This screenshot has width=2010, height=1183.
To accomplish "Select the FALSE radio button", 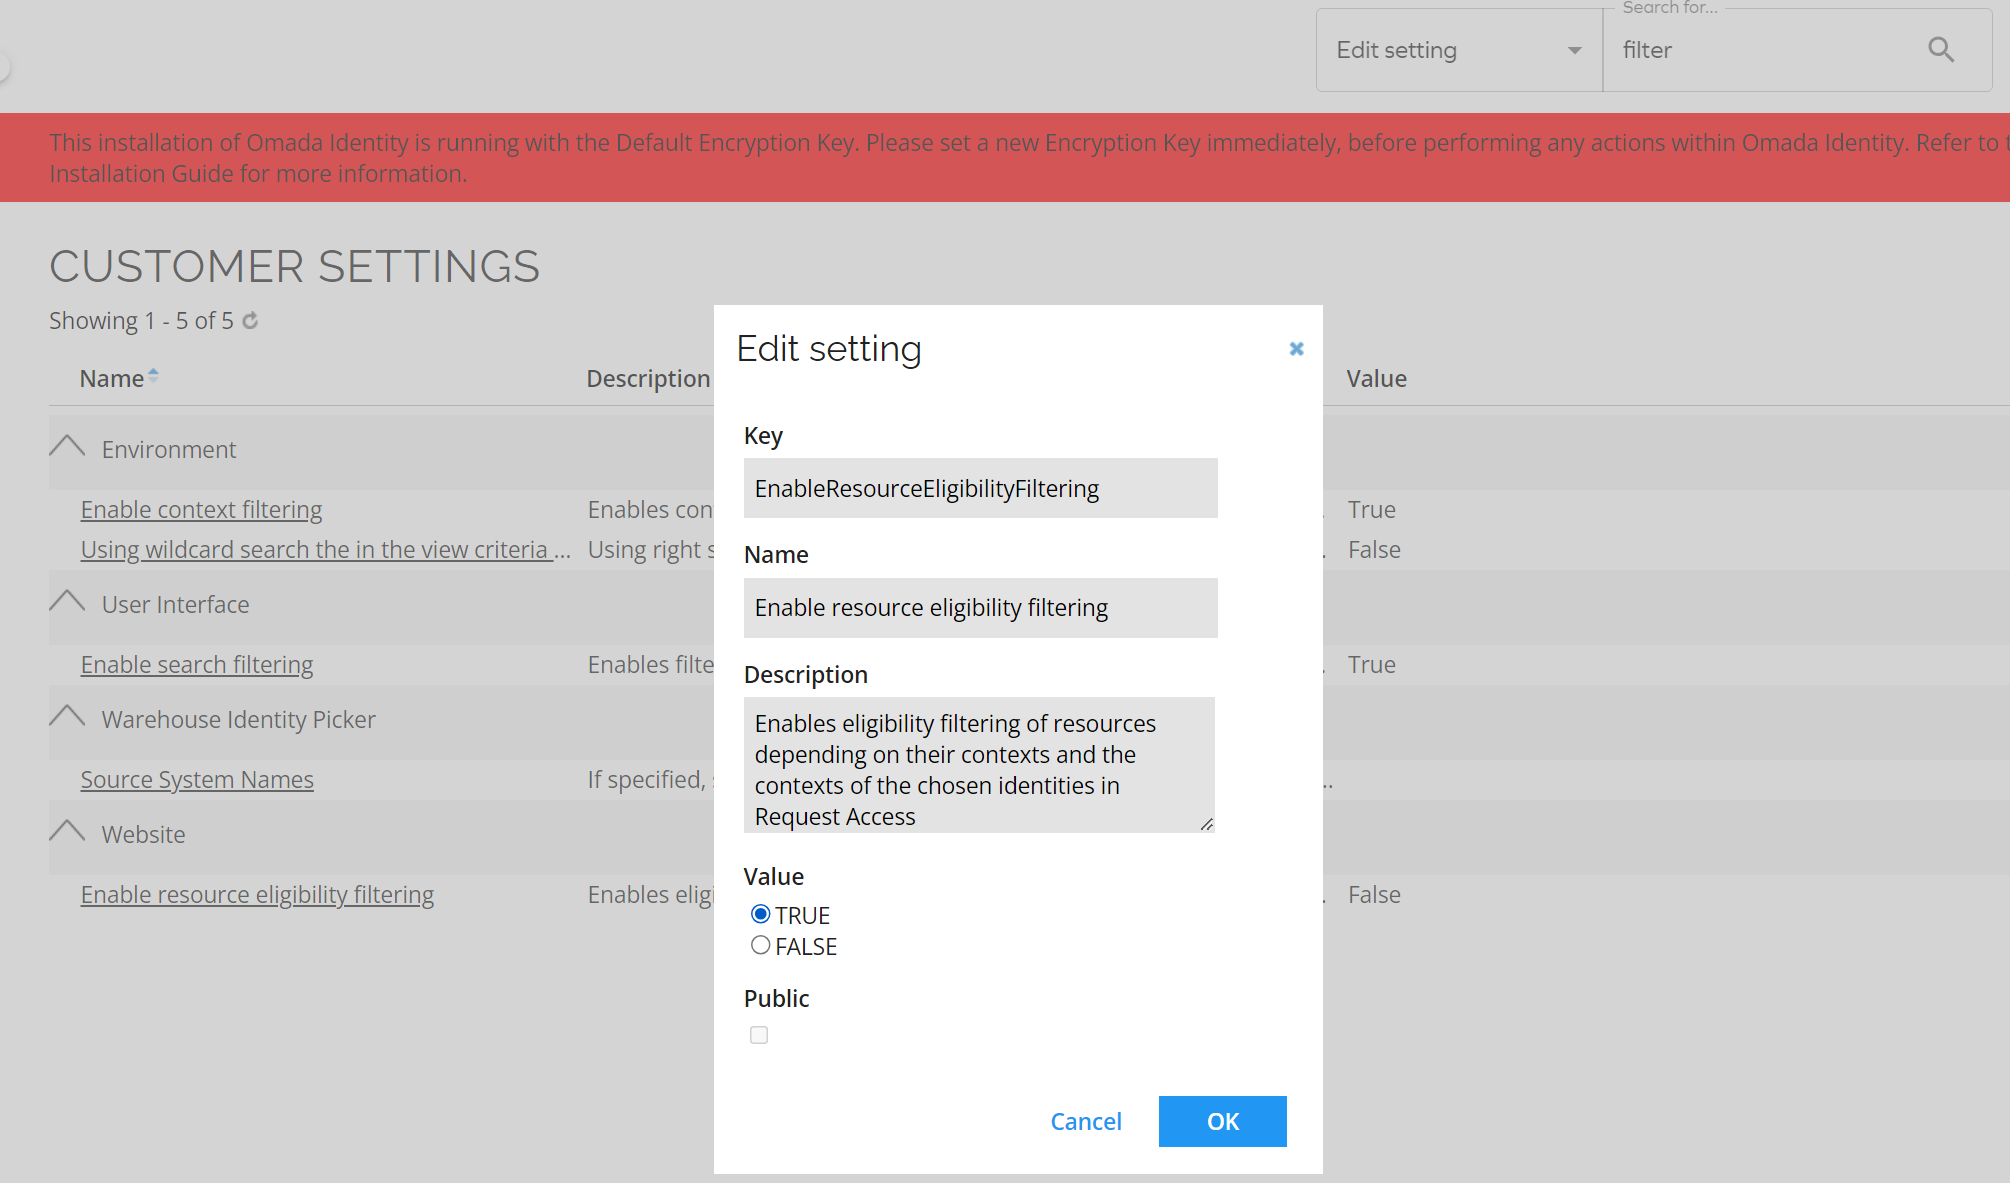I will click(760, 945).
